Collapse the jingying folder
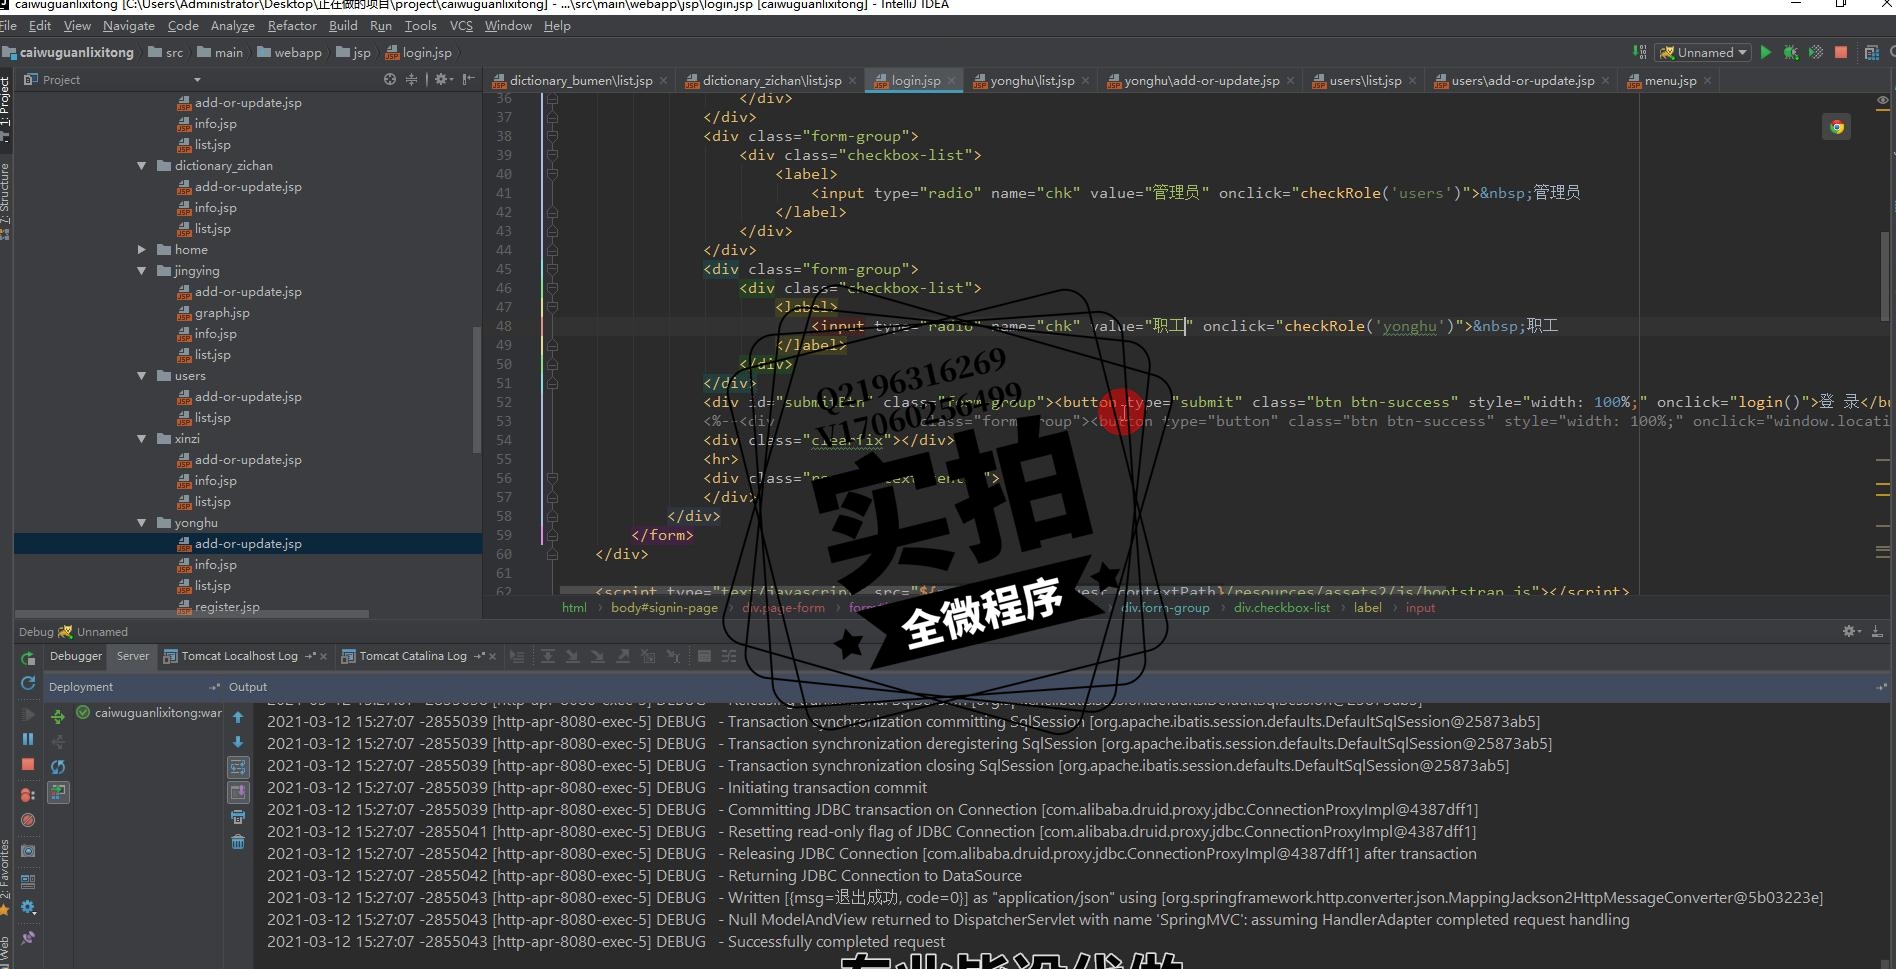This screenshot has height=969, width=1896. 142,271
